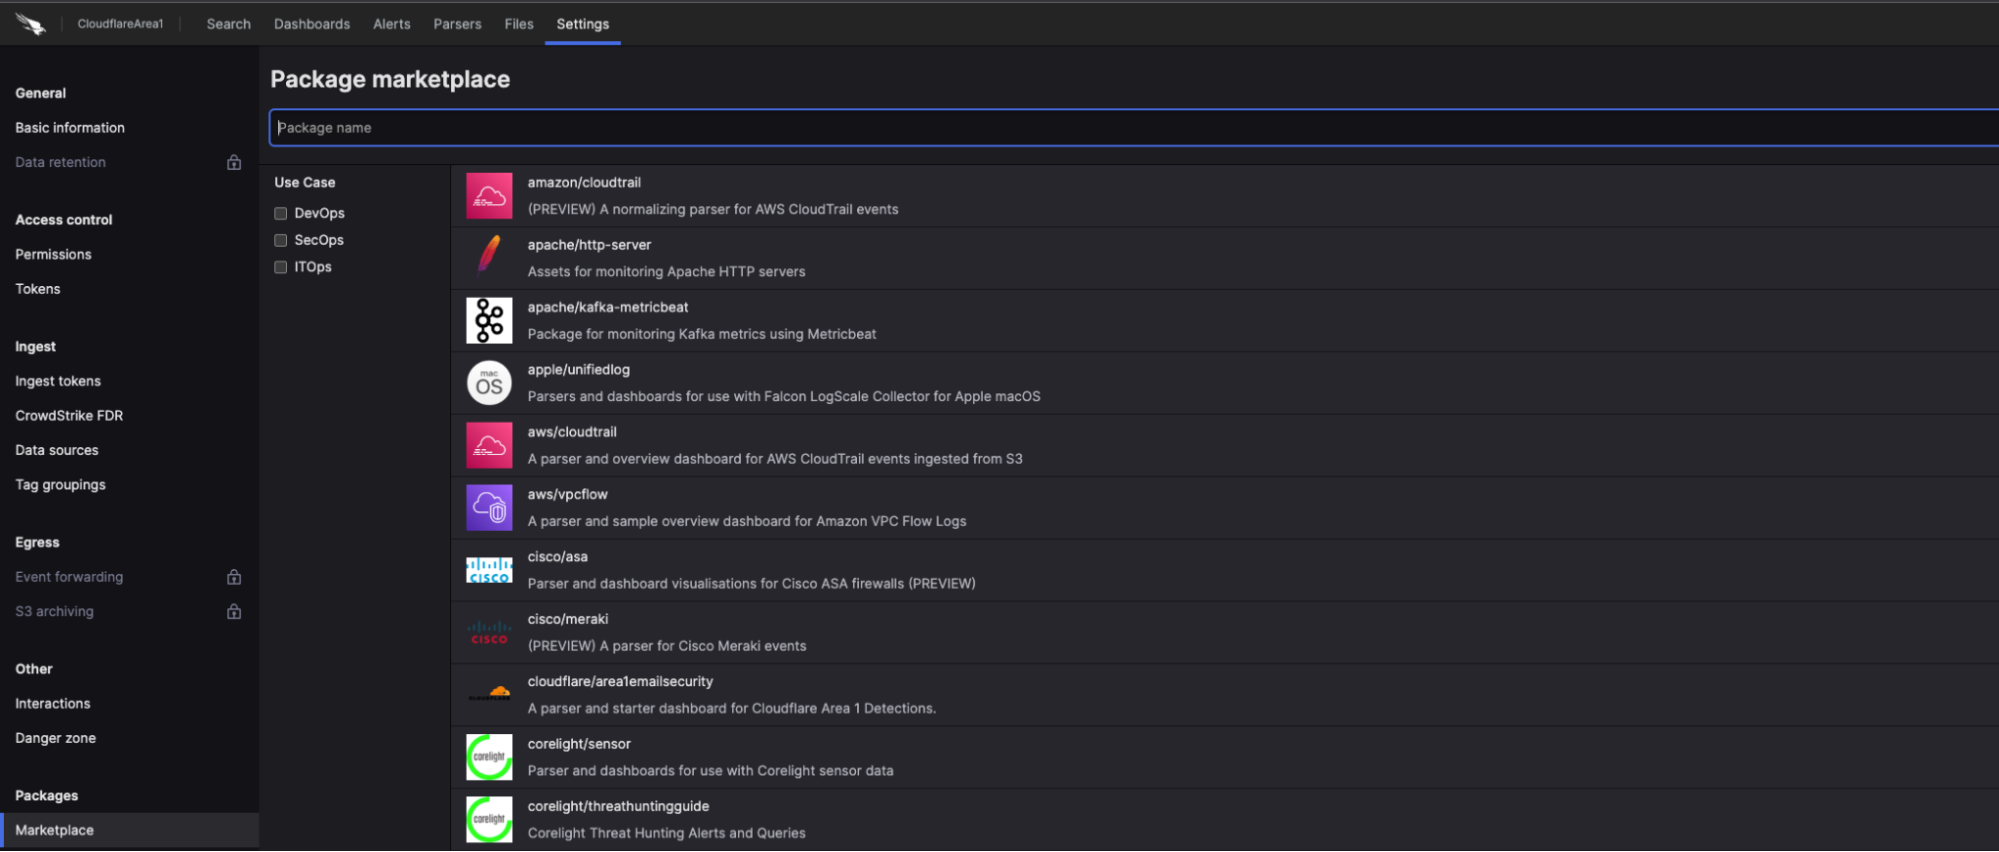Open Basic information settings
This screenshot has width=1999, height=852.
point(70,128)
